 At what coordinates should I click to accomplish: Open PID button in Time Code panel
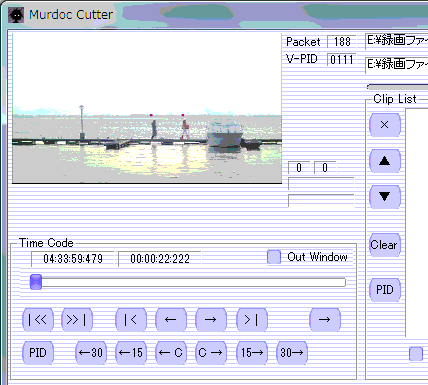pyautogui.click(x=38, y=353)
